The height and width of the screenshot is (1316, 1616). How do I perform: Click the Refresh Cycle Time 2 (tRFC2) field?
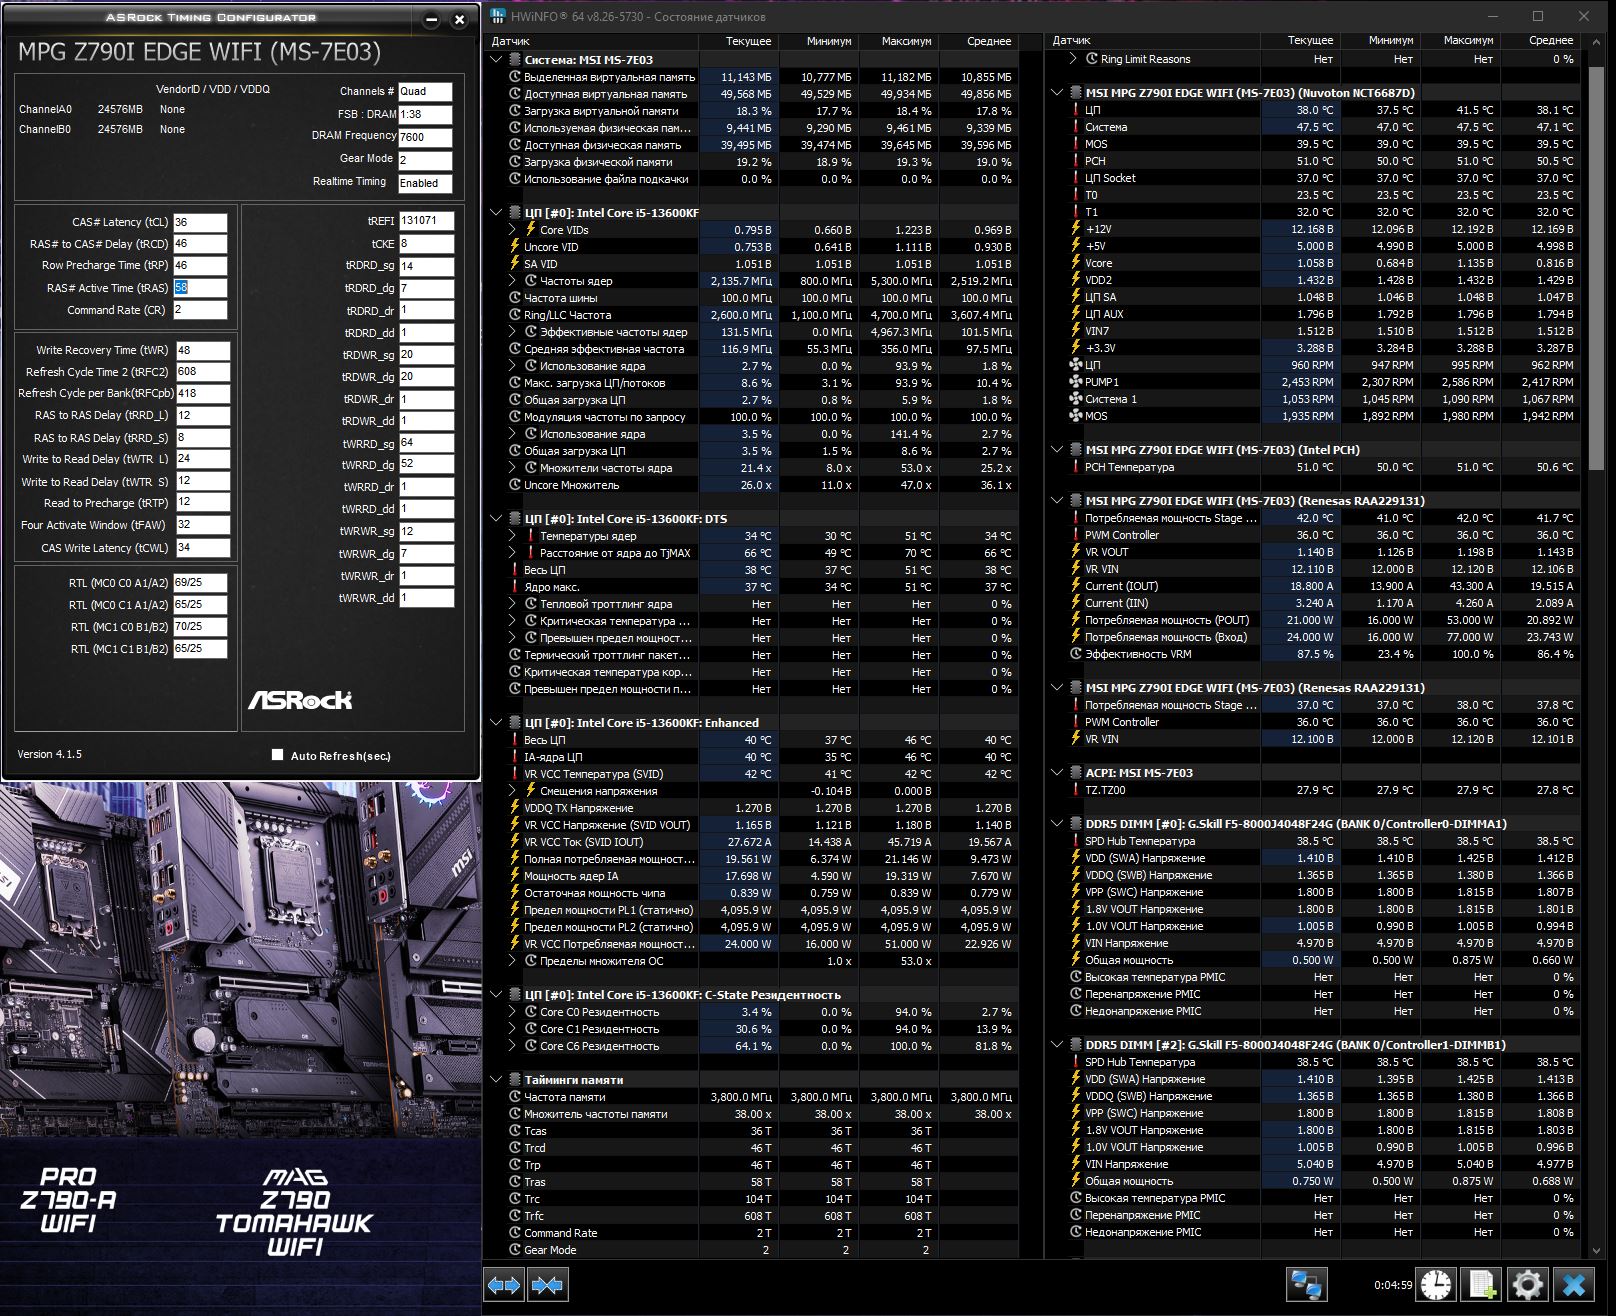coord(203,372)
